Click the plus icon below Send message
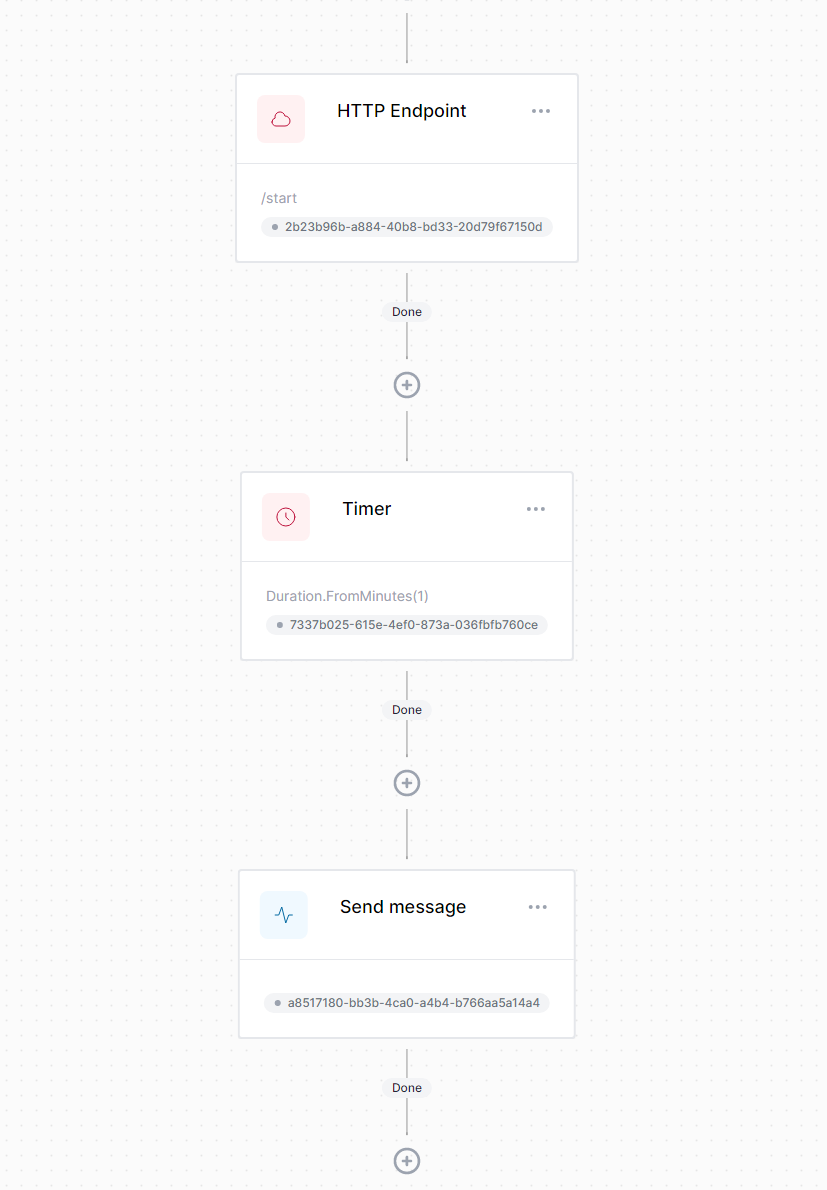 pyautogui.click(x=406, y=1161)
